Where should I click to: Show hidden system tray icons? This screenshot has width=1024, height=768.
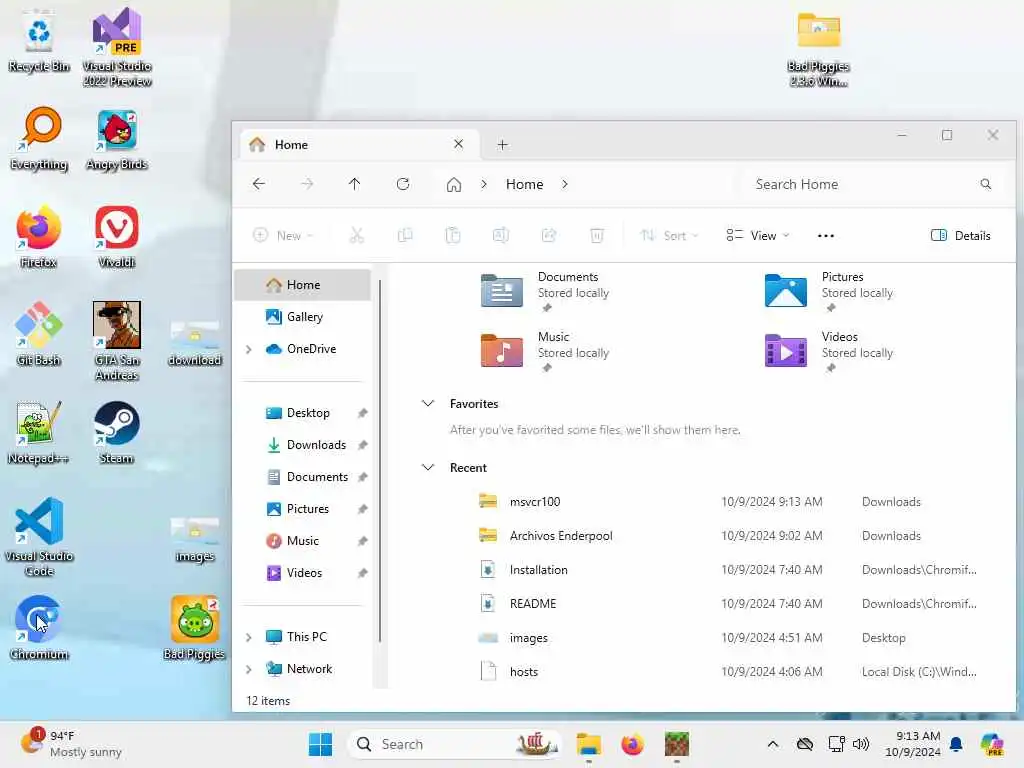773,744
